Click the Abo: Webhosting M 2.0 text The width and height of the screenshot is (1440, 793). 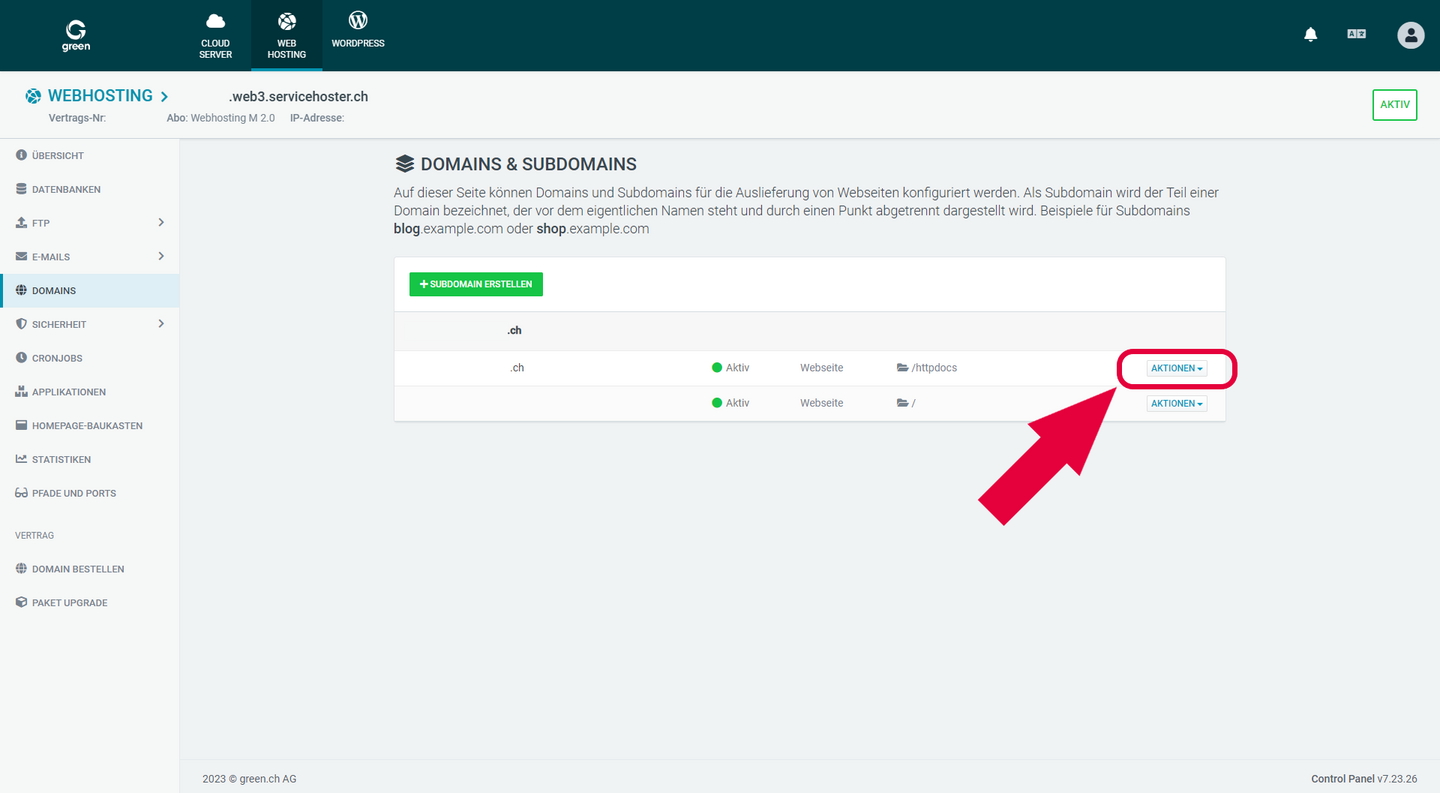pos(220,118)
